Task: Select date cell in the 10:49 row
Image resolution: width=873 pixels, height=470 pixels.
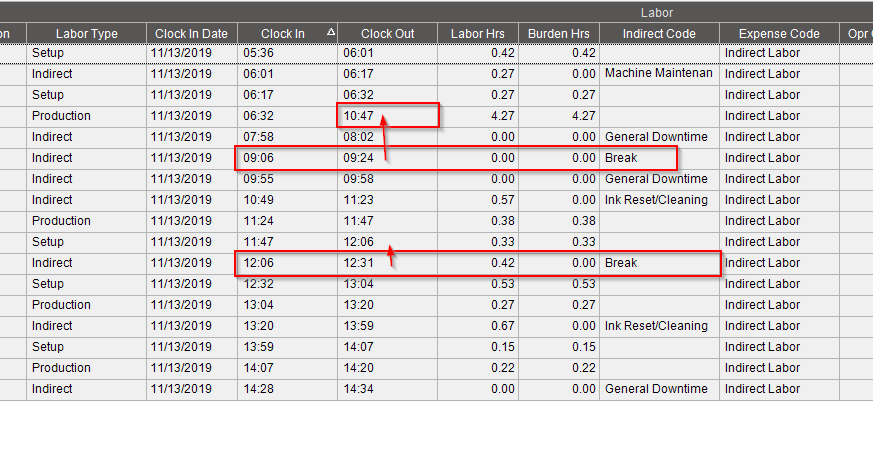Action: coord(192,200)
